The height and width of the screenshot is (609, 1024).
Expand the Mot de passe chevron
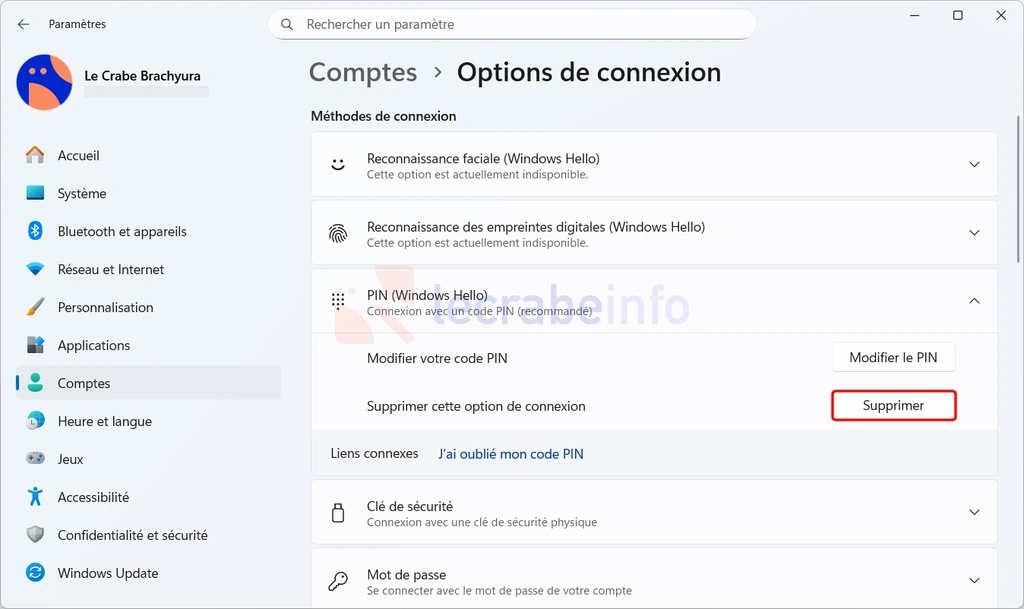[974, 580]
